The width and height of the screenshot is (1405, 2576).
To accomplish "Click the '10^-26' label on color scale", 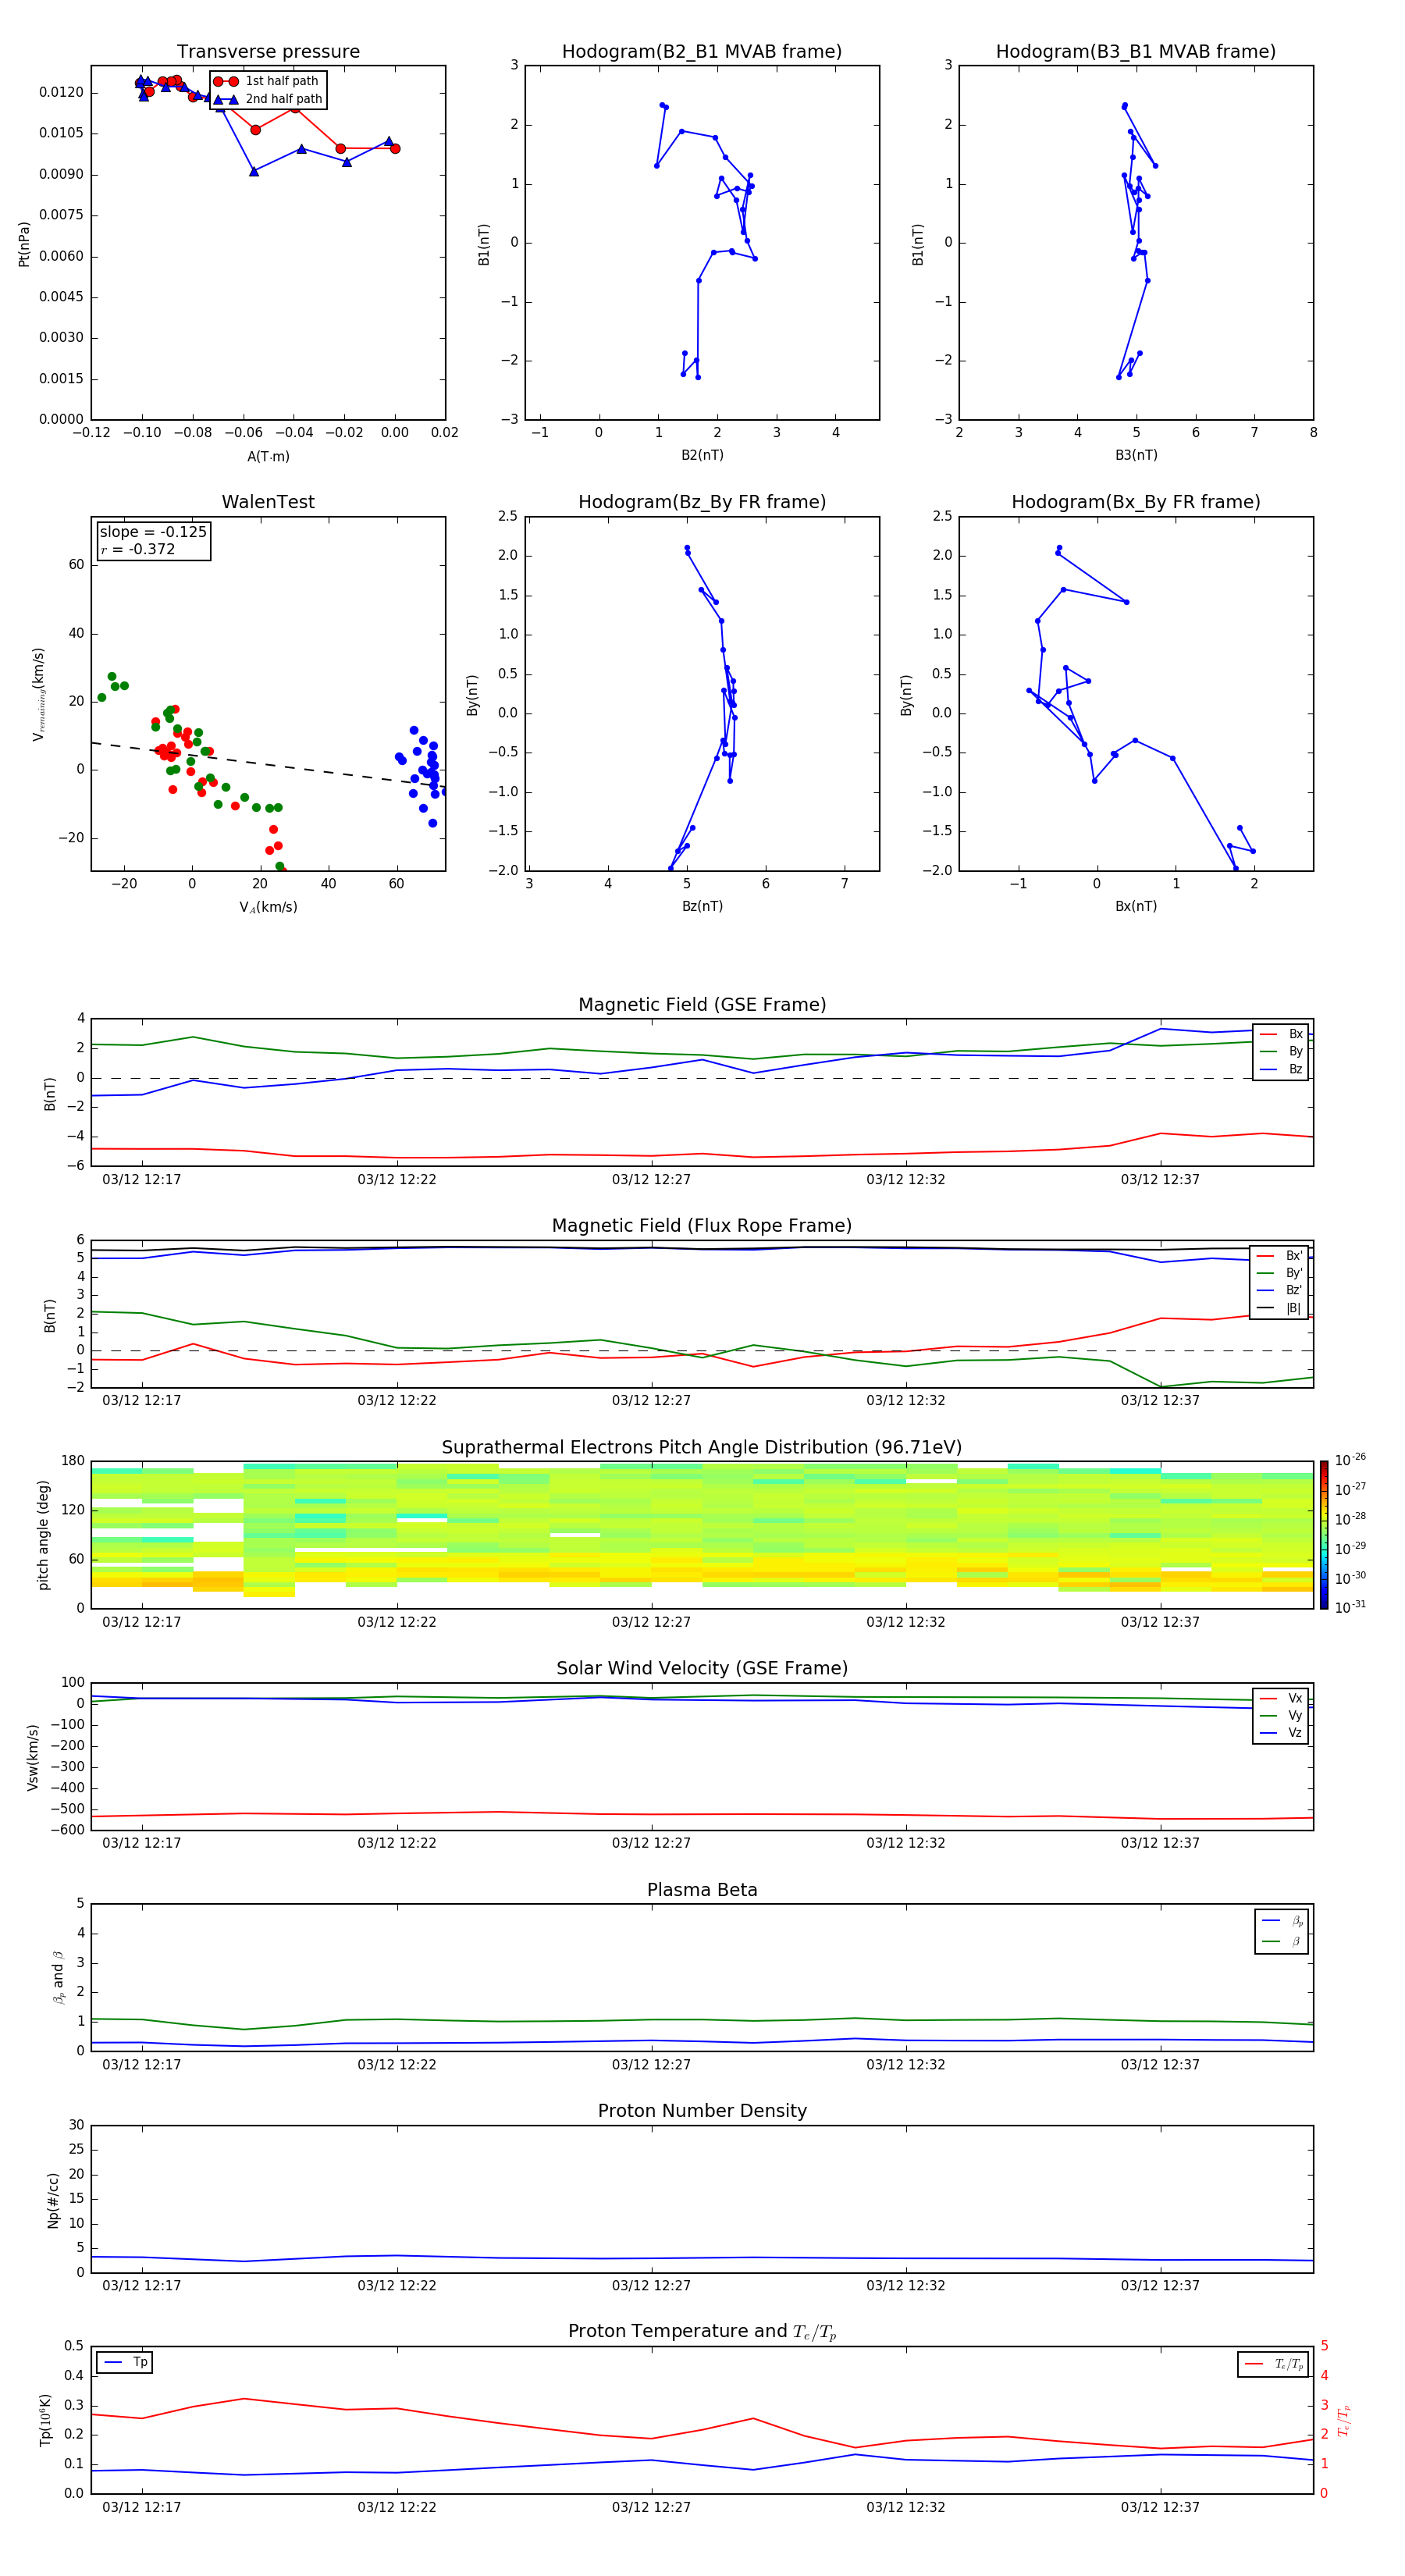I will click(x=1350, y=1460).
